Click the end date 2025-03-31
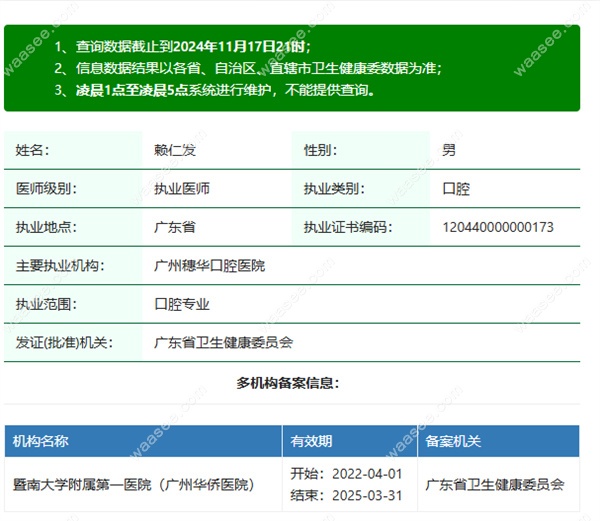This screenshot has width=600, height=521. (367, 495)
